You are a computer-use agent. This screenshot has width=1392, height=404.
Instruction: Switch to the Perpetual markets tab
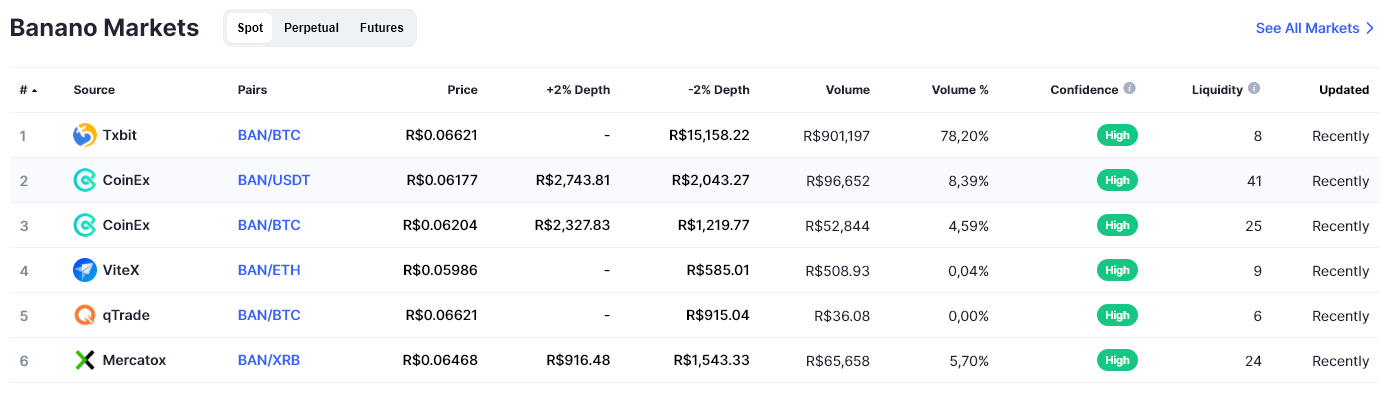click(x=311, y=28)
